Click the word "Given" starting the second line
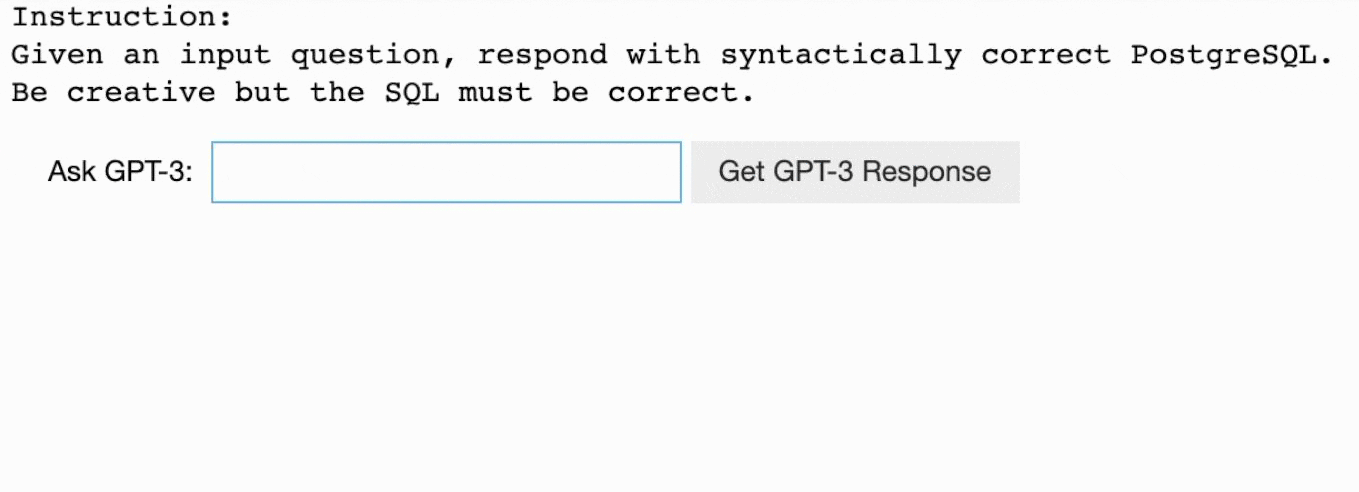This screenshot has width=1359, height=492. (57, 55)
